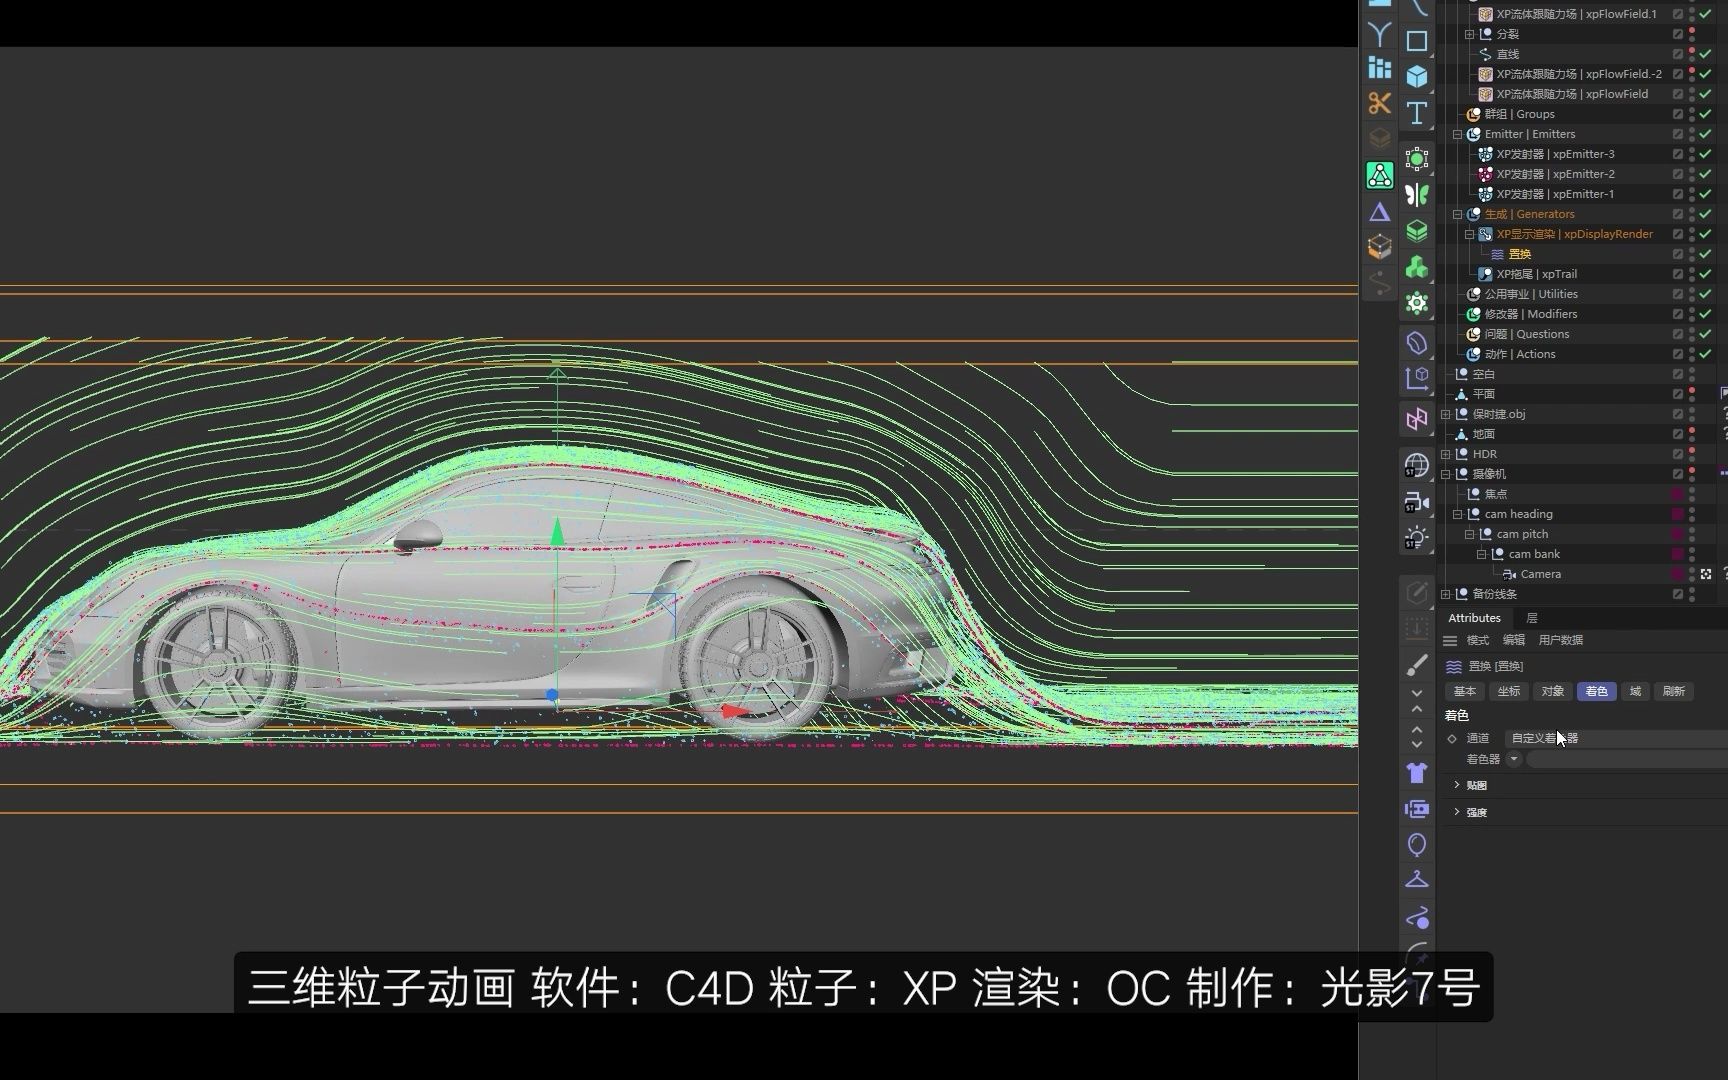Disable the green checkmark for xpEmitter-1
Image resolution: width=1728 pixels, height=1080 pixels.
(1703, 193)
